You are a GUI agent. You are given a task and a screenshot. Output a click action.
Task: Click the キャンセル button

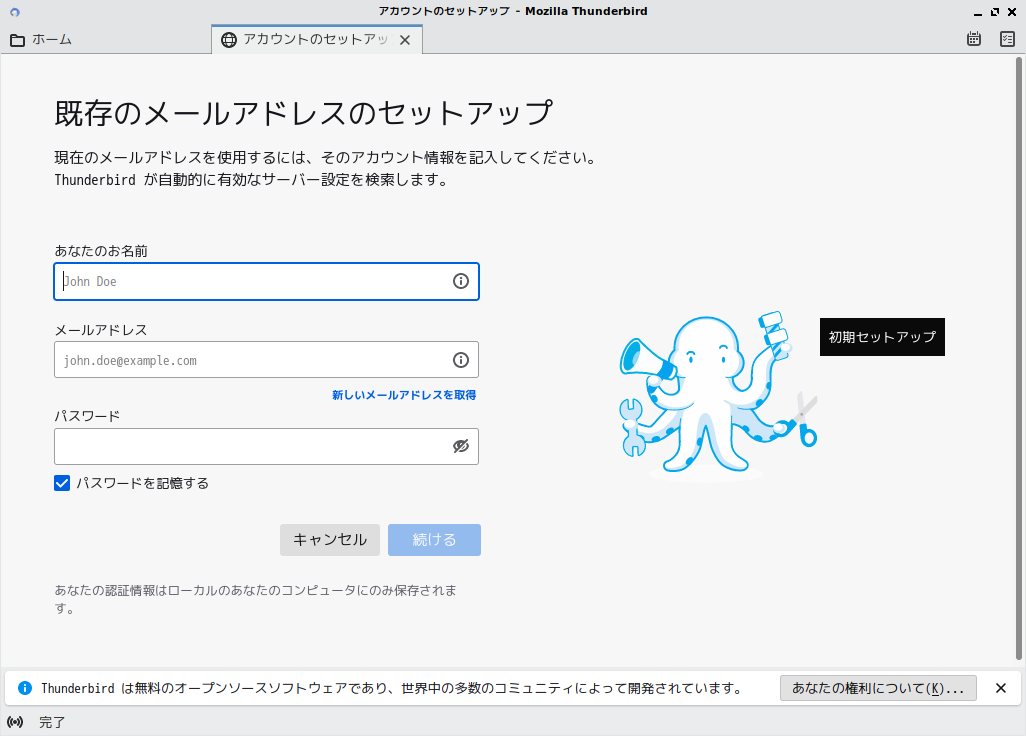tap(330, 540)
